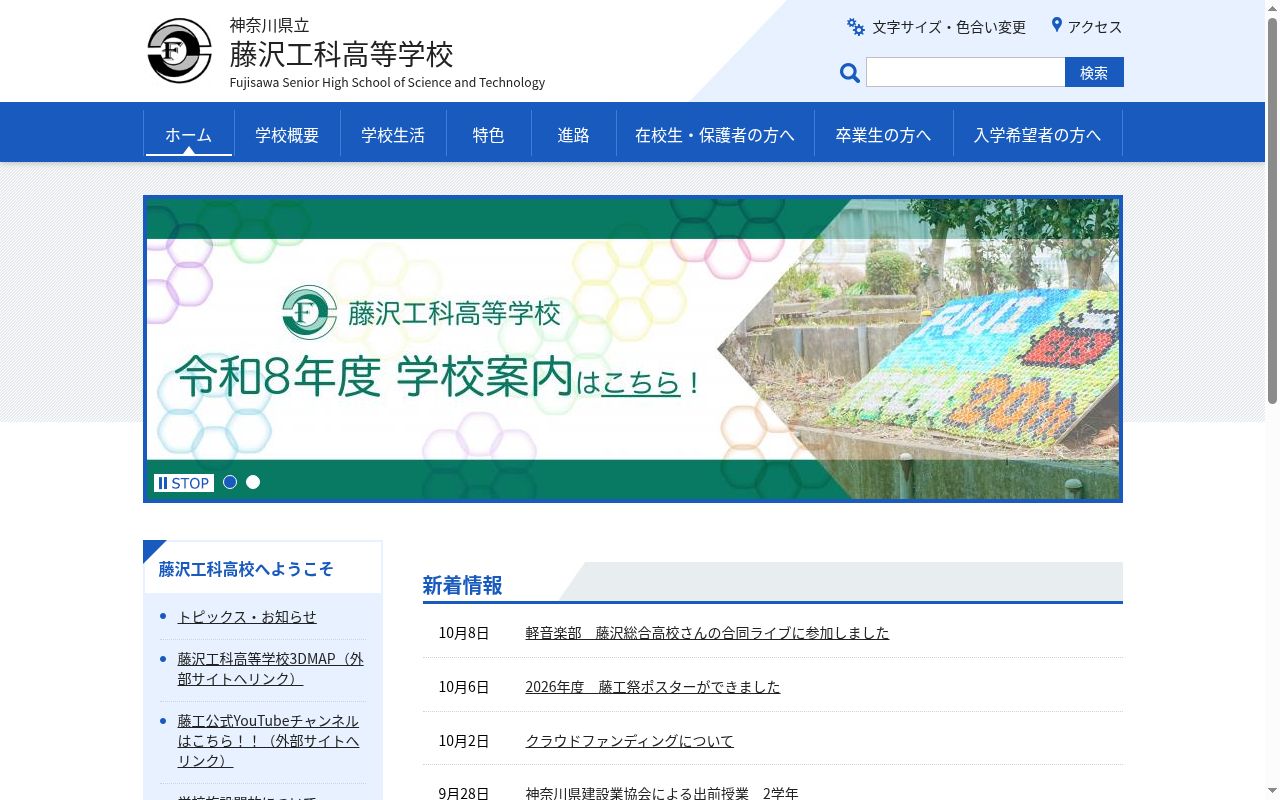Open クラウドファンディングについて news article
The height and width of the screenshot is (800, 1280).
pyautogui.click(x=630, y=741)
